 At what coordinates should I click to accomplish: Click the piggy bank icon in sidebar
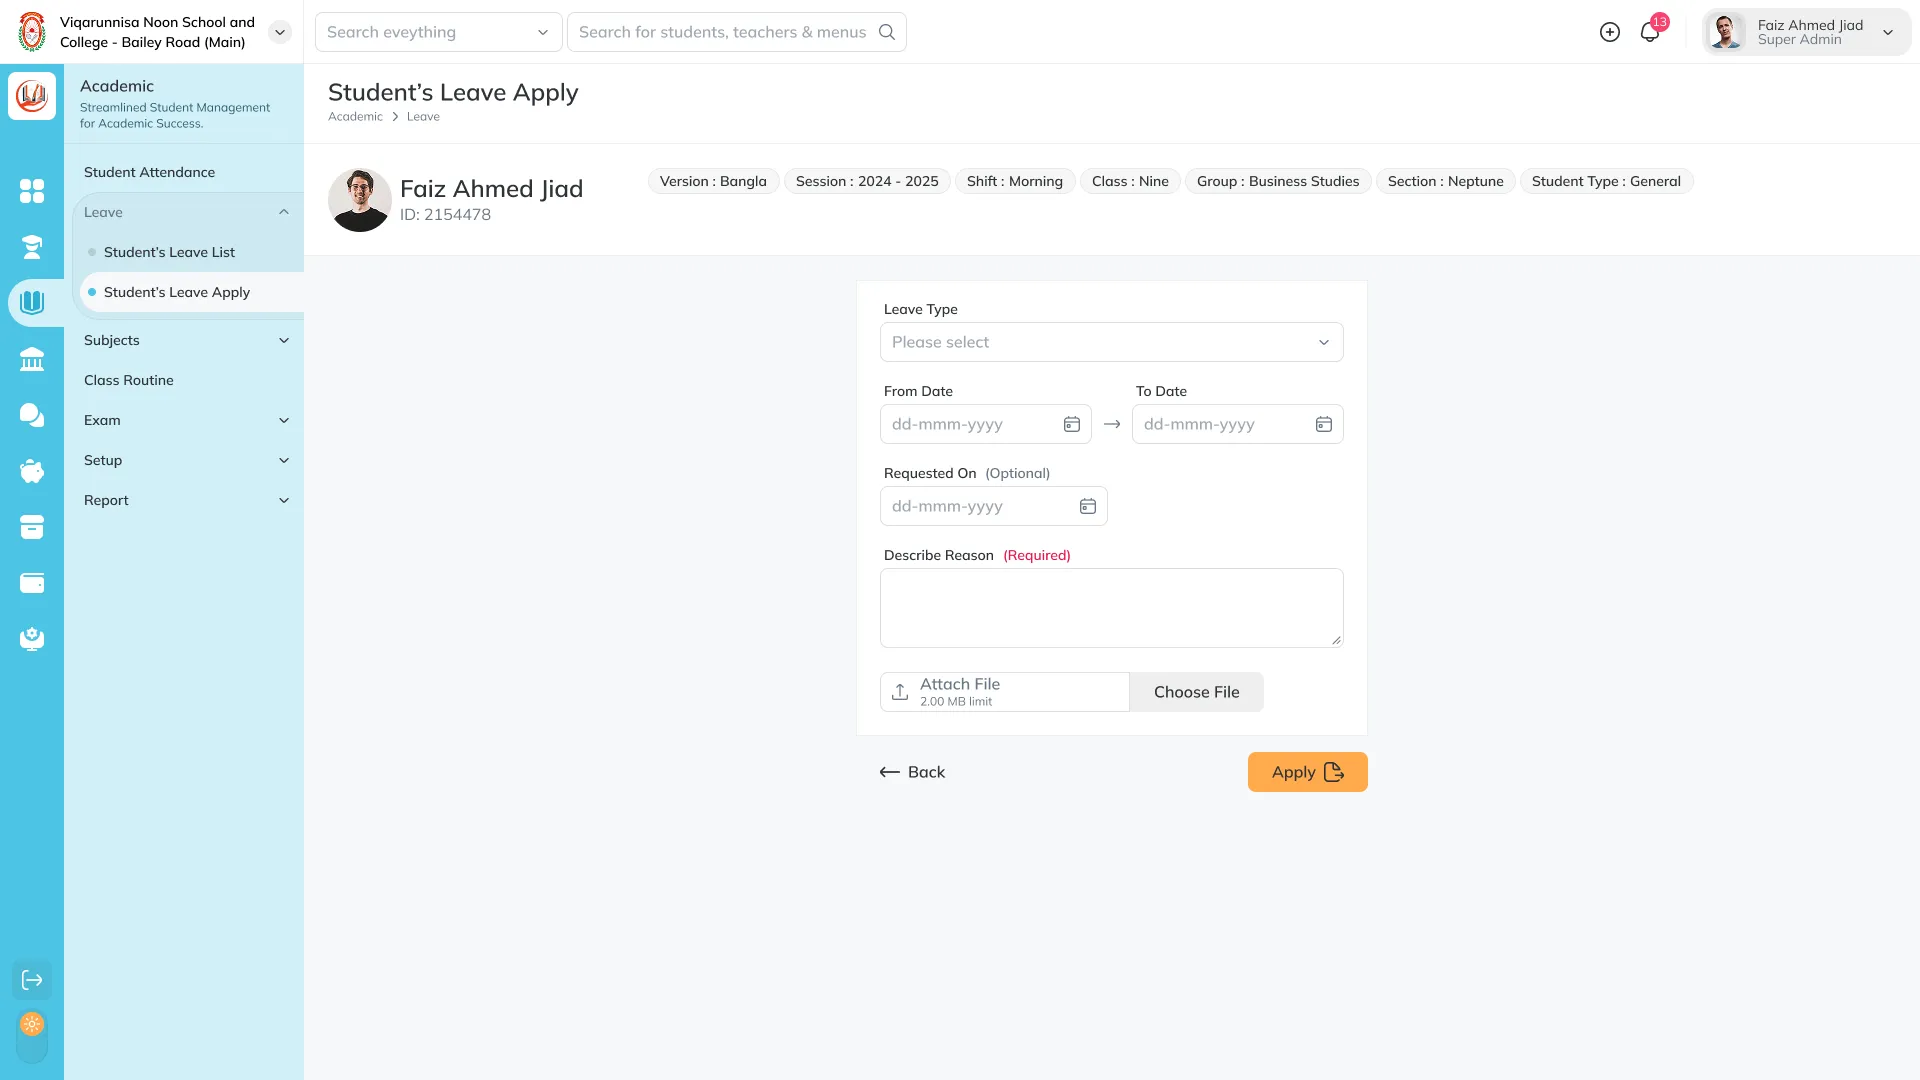tap(32, 471)
